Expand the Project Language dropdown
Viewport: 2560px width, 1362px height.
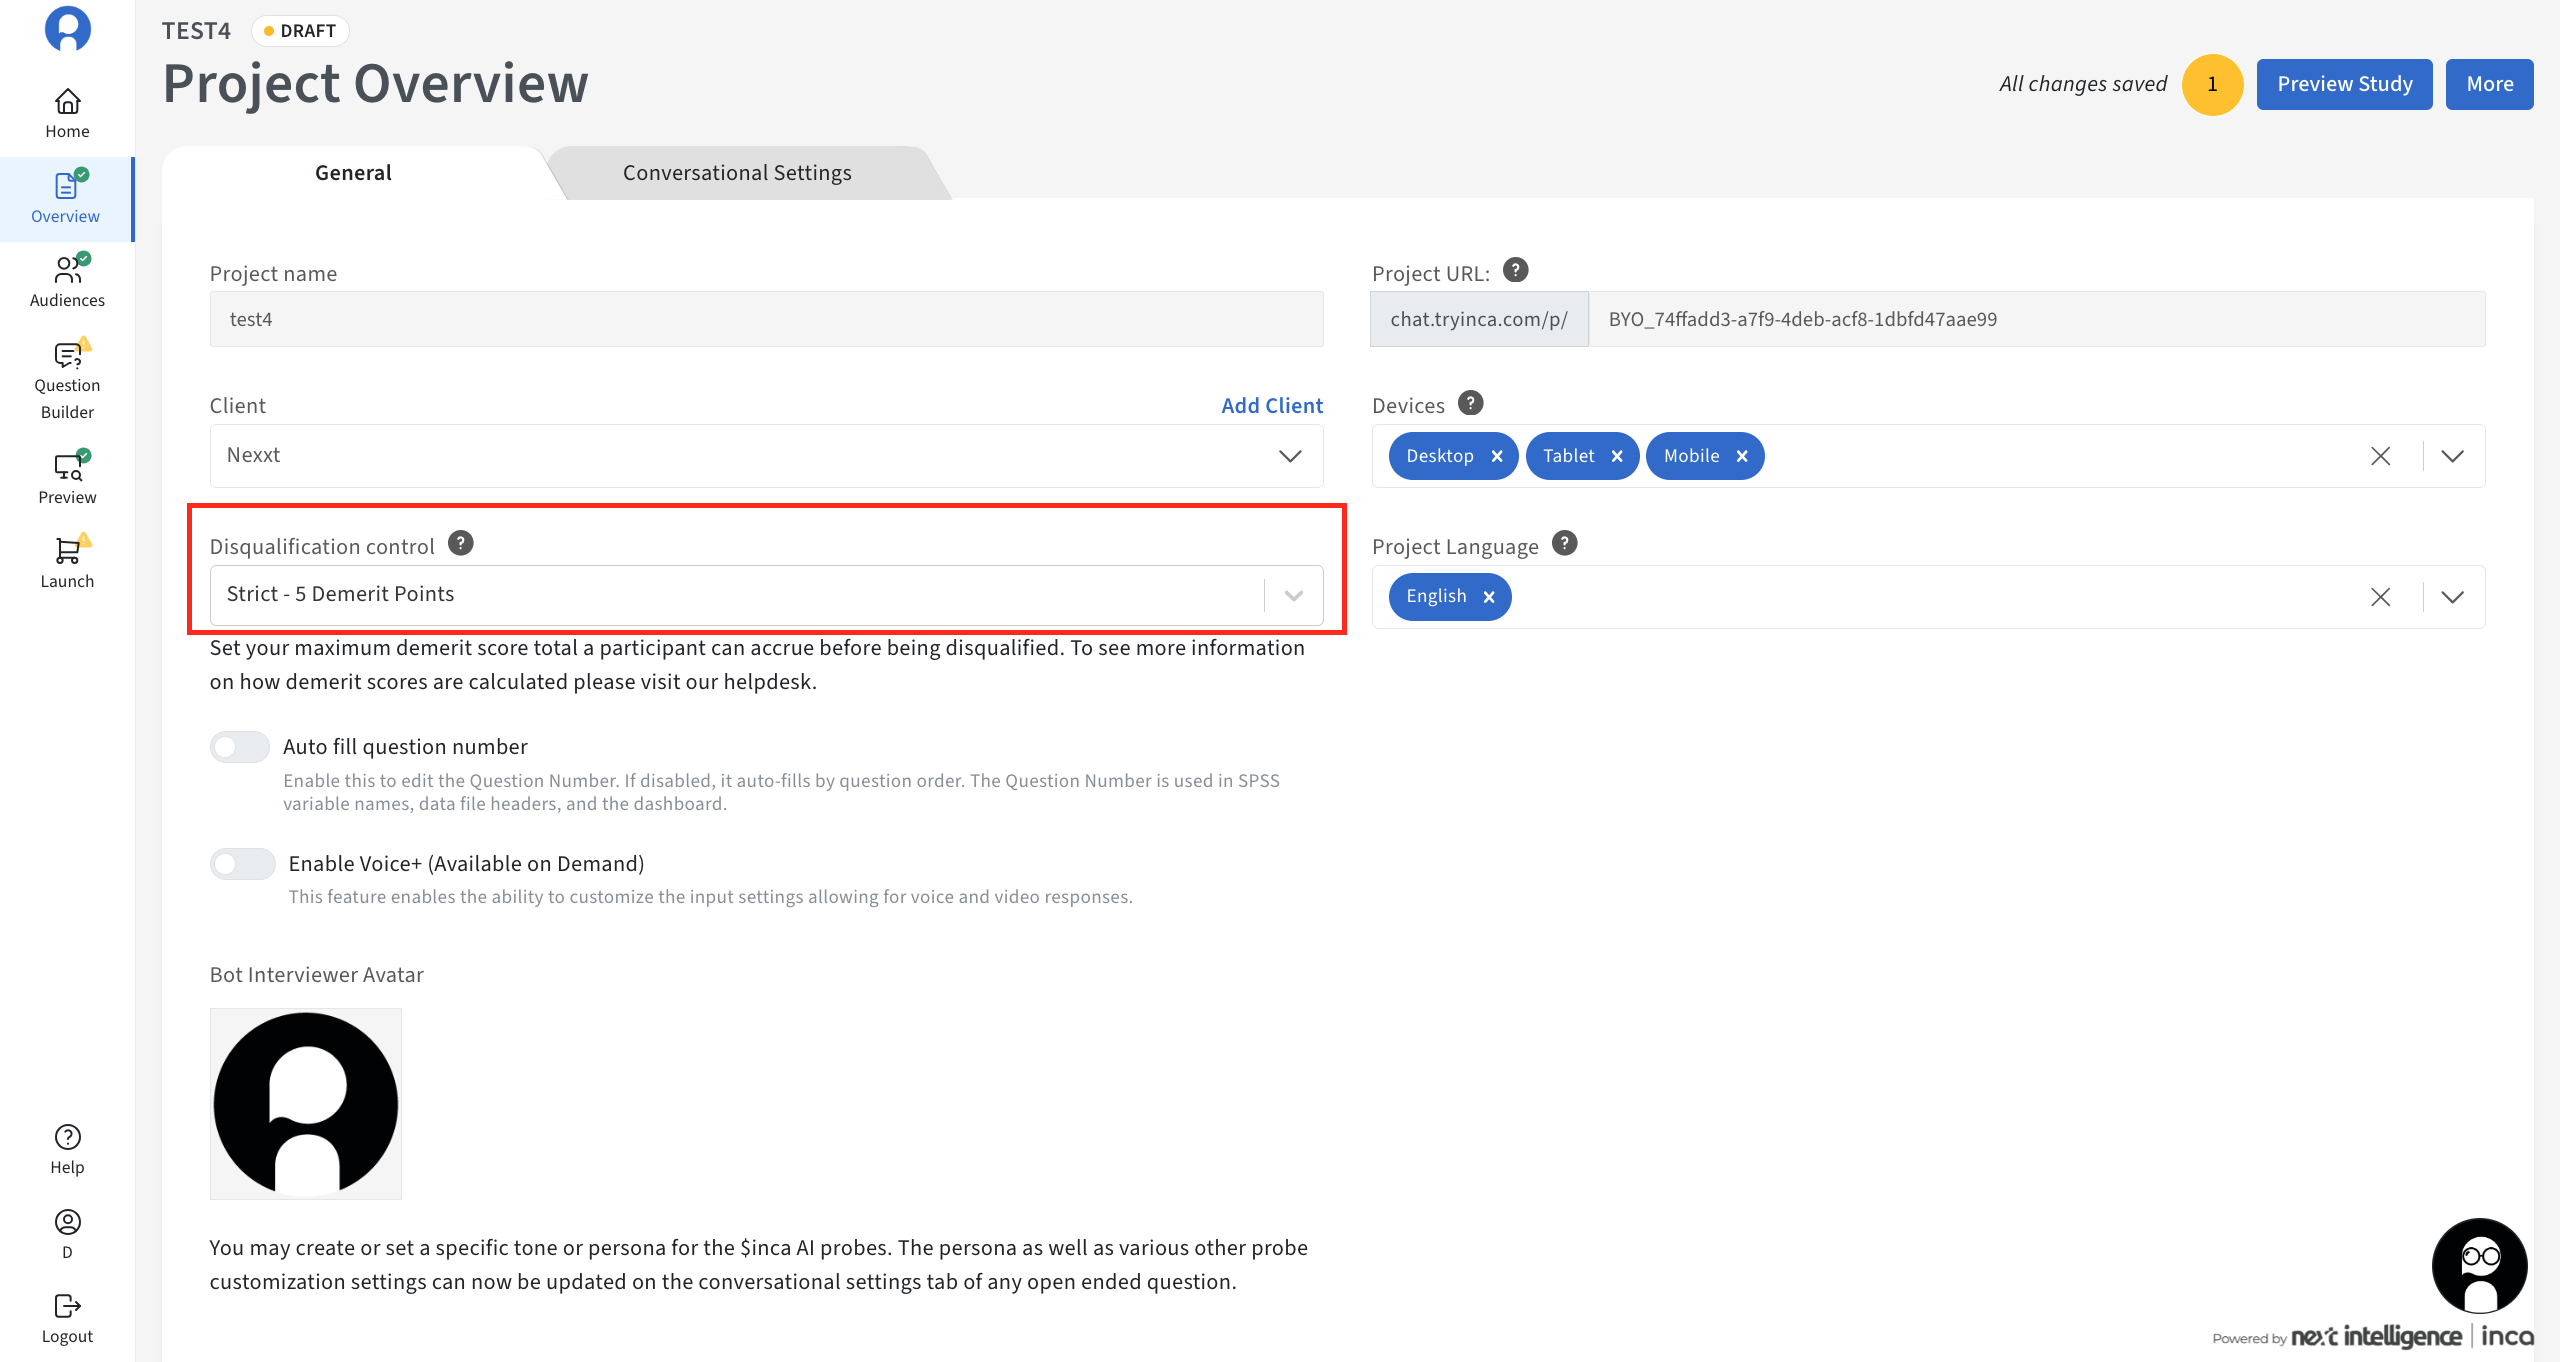tap(2452, 597)
